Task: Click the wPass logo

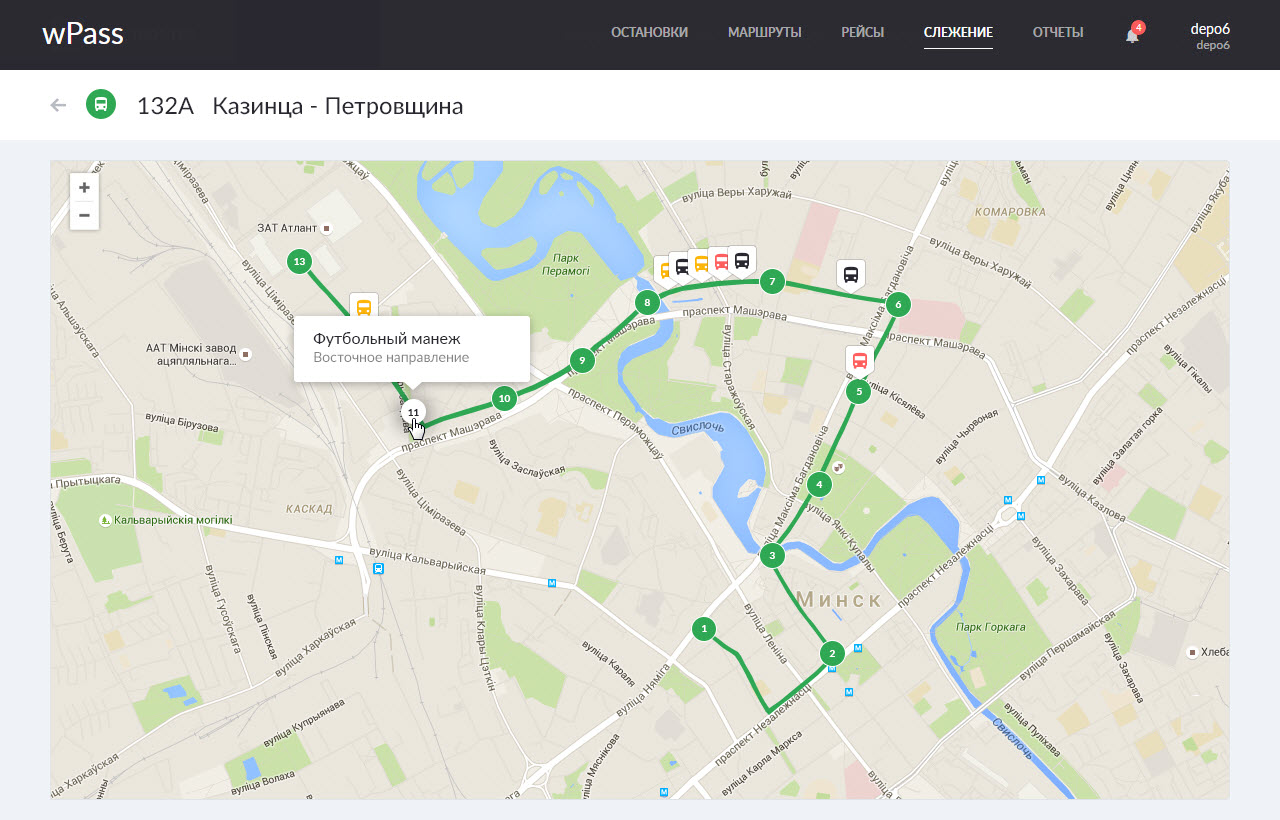Action: tap(83, 34)
